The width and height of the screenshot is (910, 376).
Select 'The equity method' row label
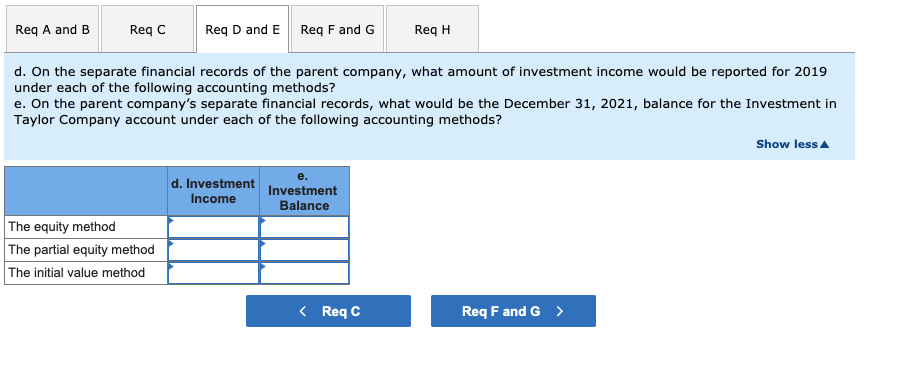click(x=62, y=227)
